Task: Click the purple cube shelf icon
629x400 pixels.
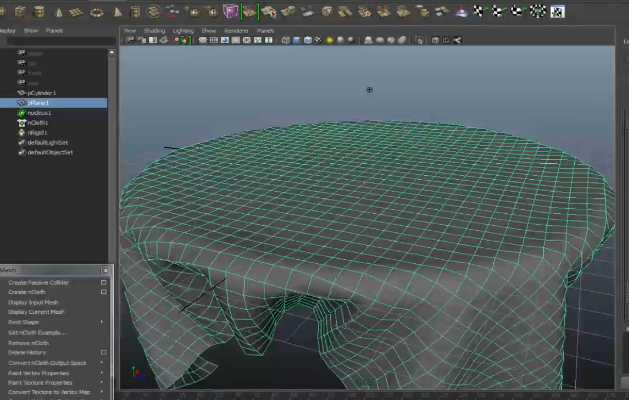Action: [231, 12]
